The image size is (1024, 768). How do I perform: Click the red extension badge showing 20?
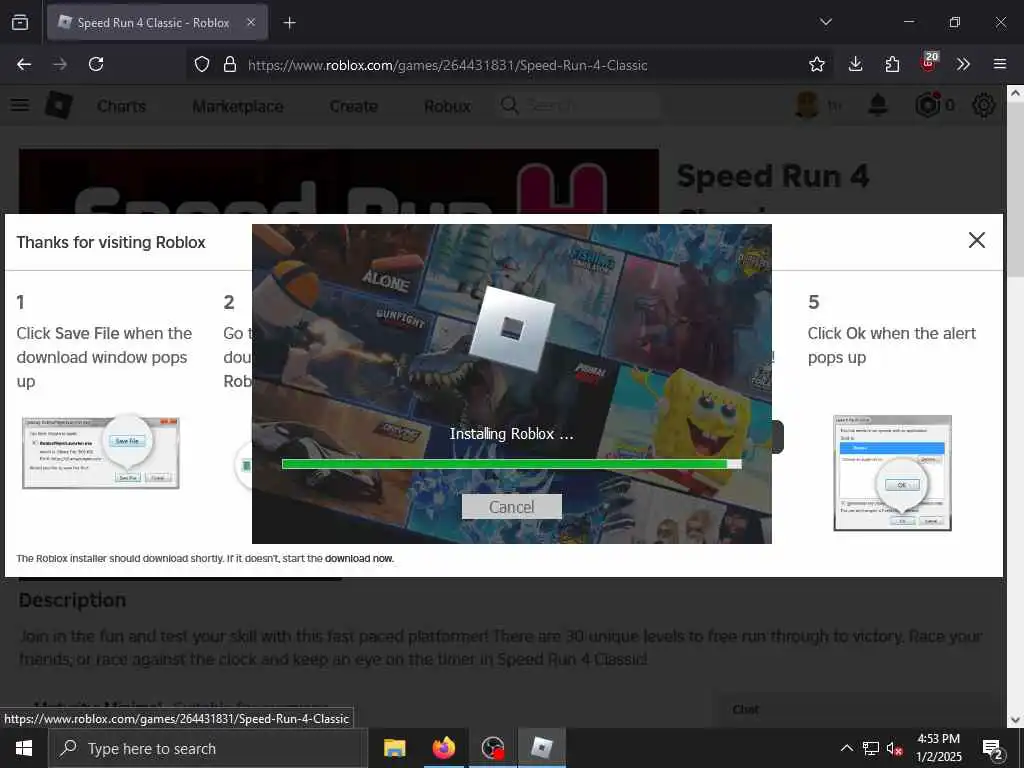[x=929, y=62]
